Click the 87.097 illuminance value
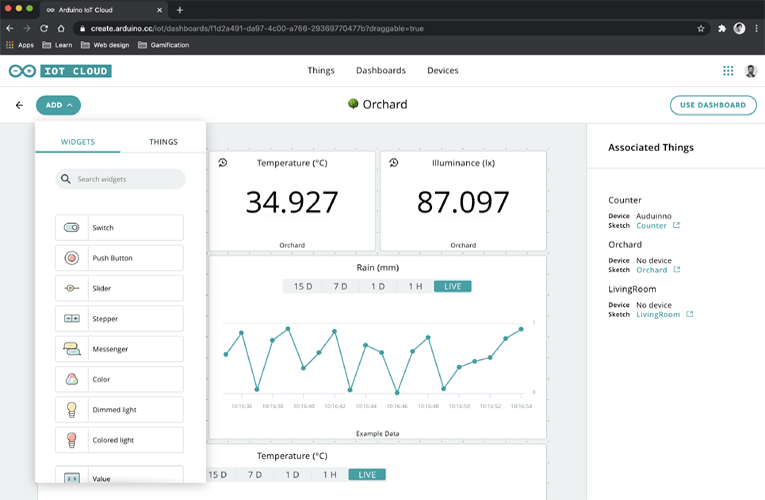Image resolution: width=765 pixels, height=500 pixels. pos(463,202)
